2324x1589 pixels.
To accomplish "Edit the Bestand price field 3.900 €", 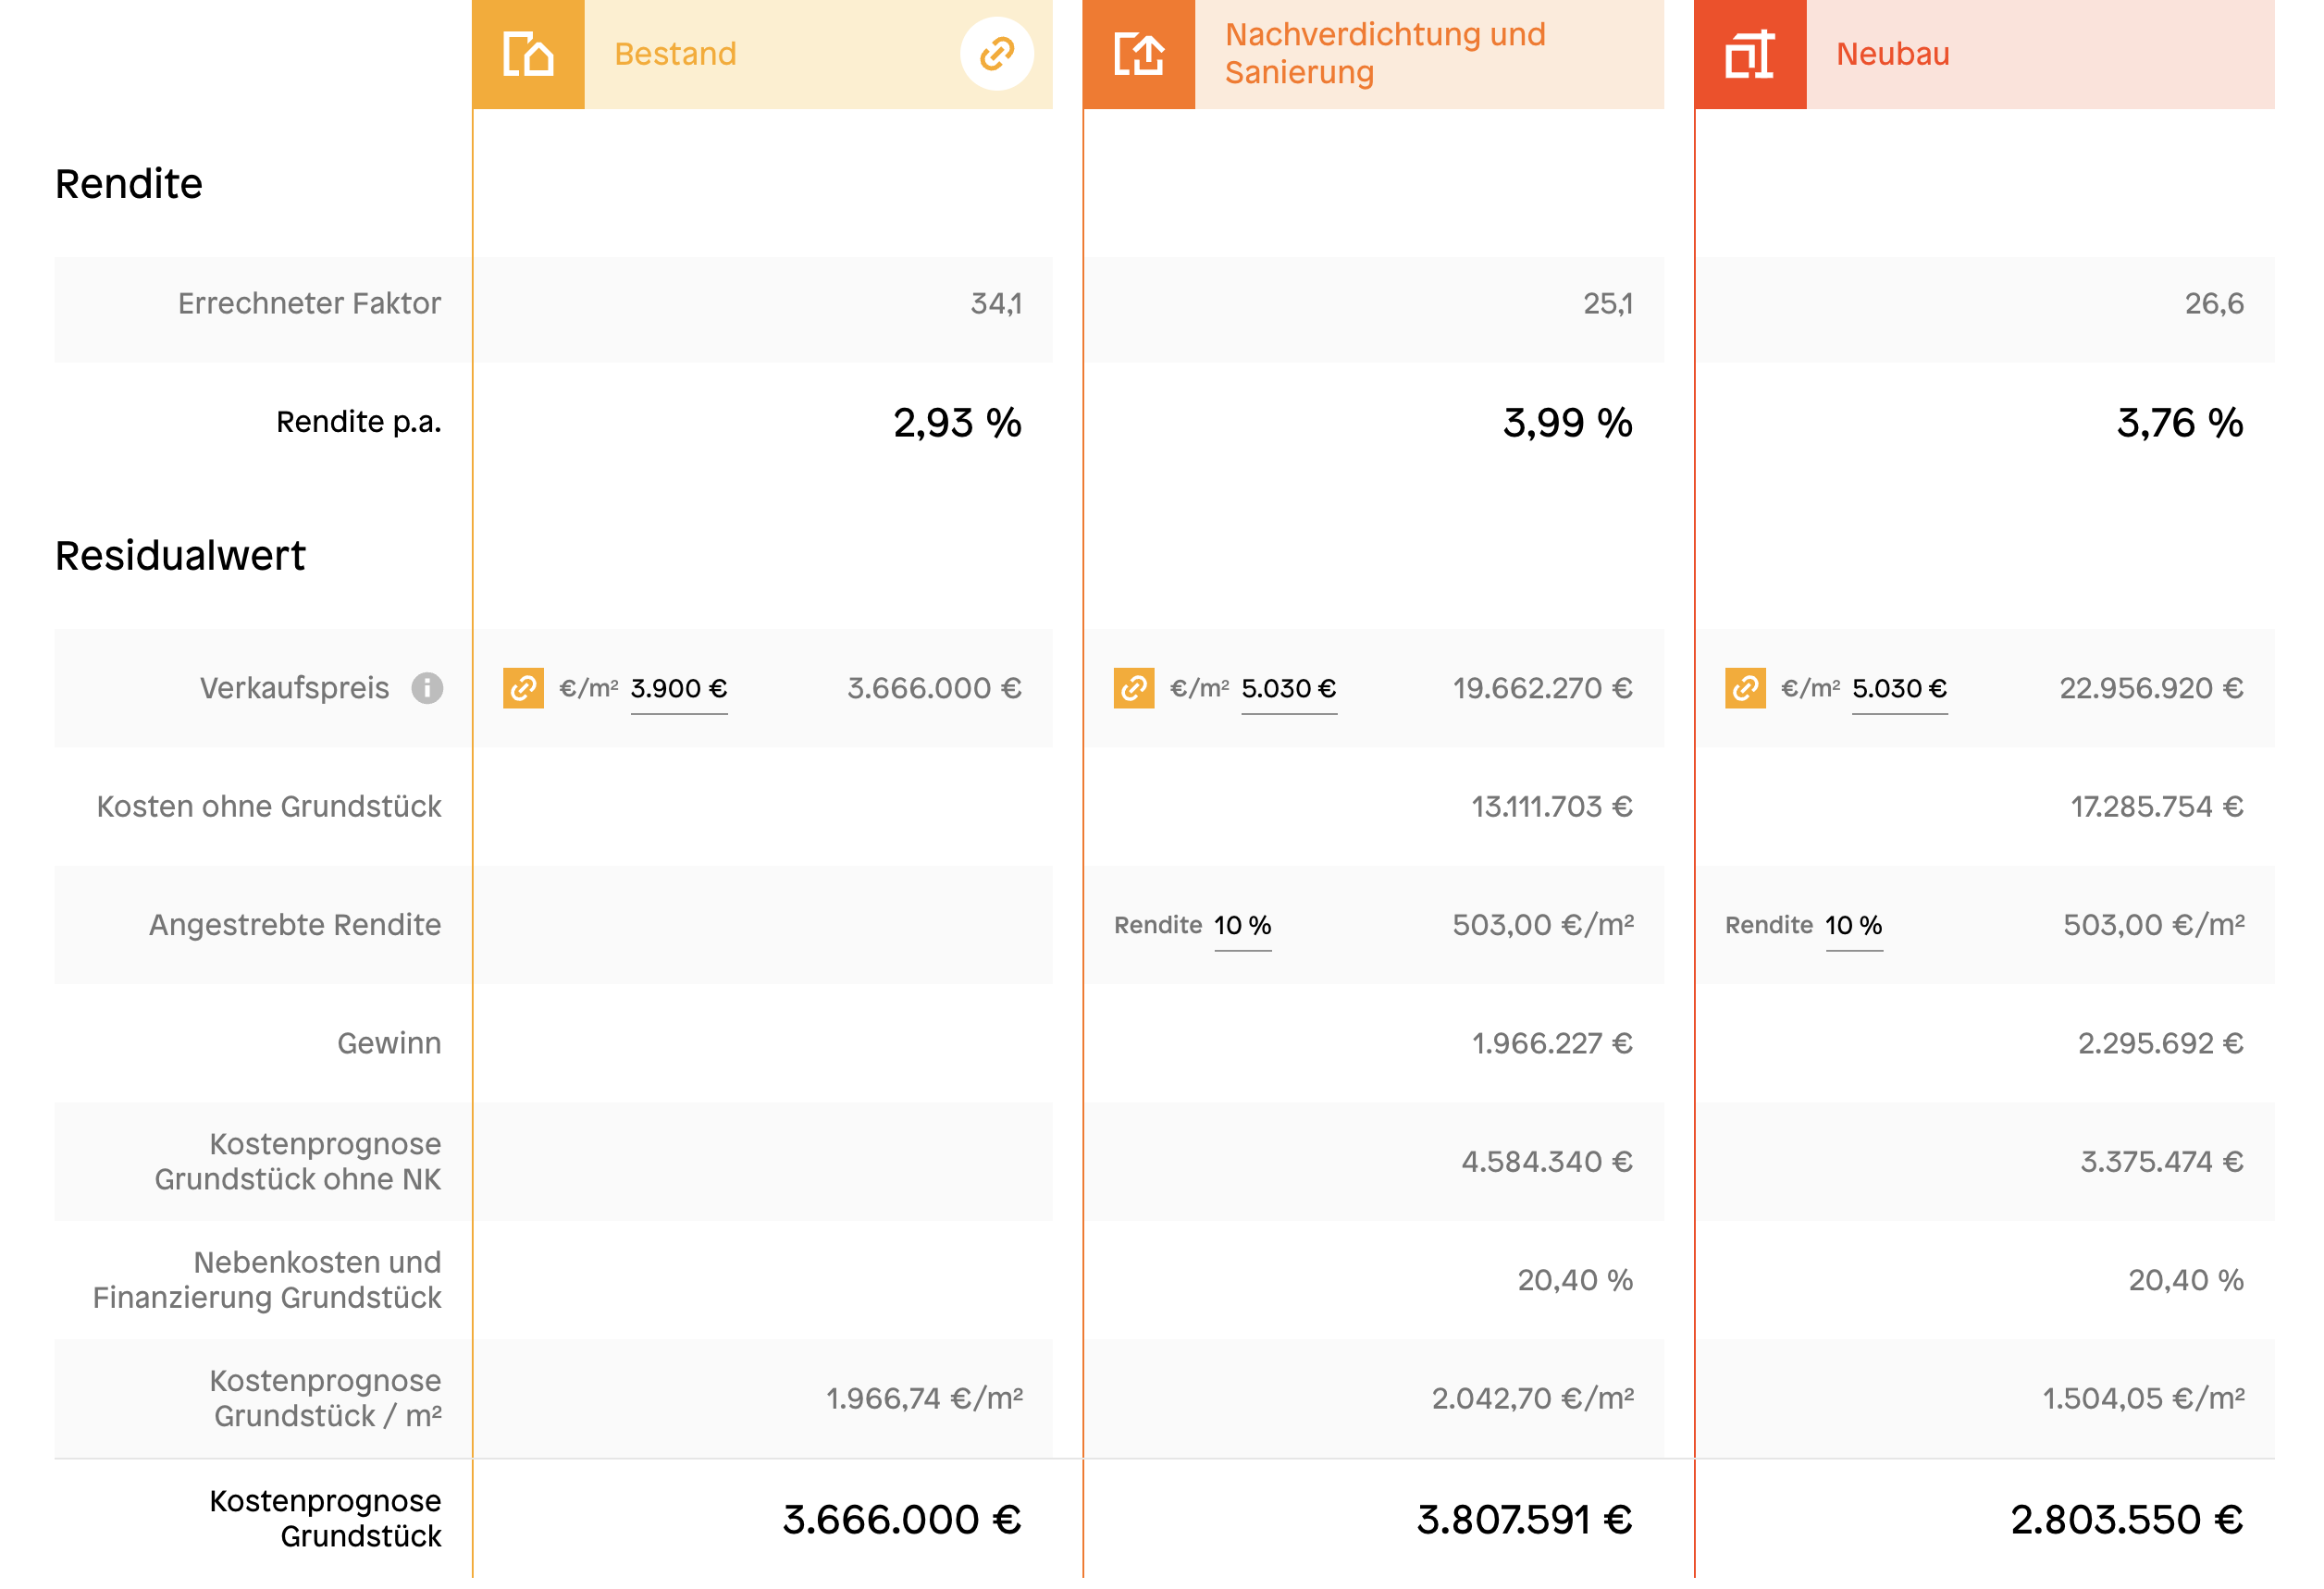I will pyautogui.click(x=678, y=689).
